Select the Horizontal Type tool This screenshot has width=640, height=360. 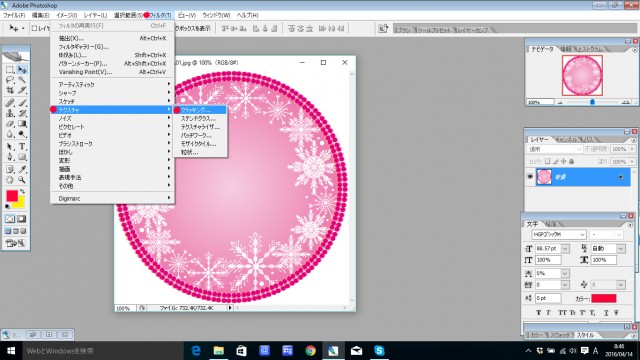tap(22, 147)
